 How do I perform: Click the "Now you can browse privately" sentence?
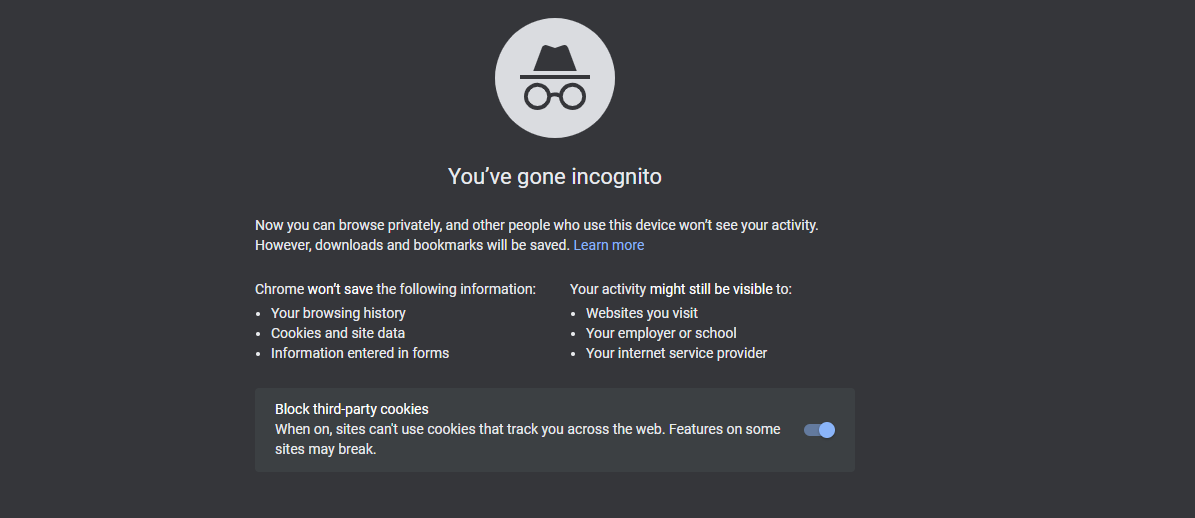click(537, 225)
